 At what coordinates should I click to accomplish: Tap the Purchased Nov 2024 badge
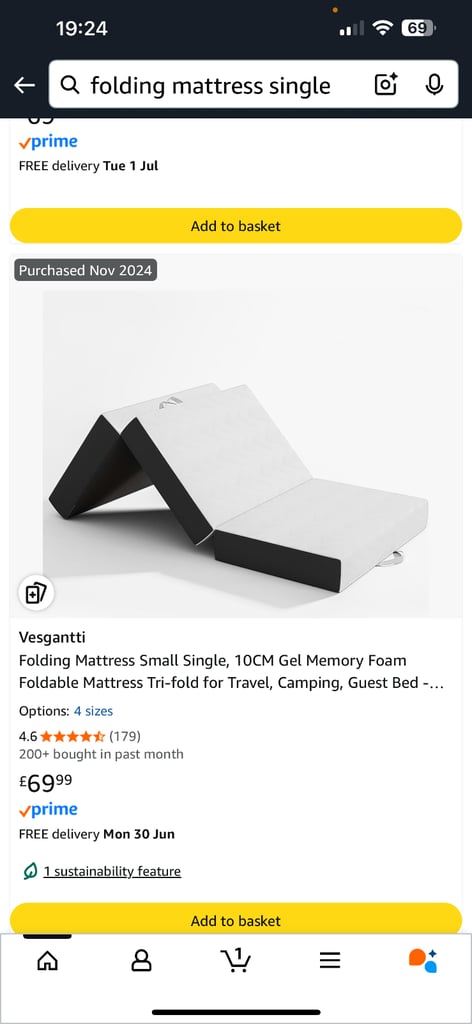click(x=85, y=270)
